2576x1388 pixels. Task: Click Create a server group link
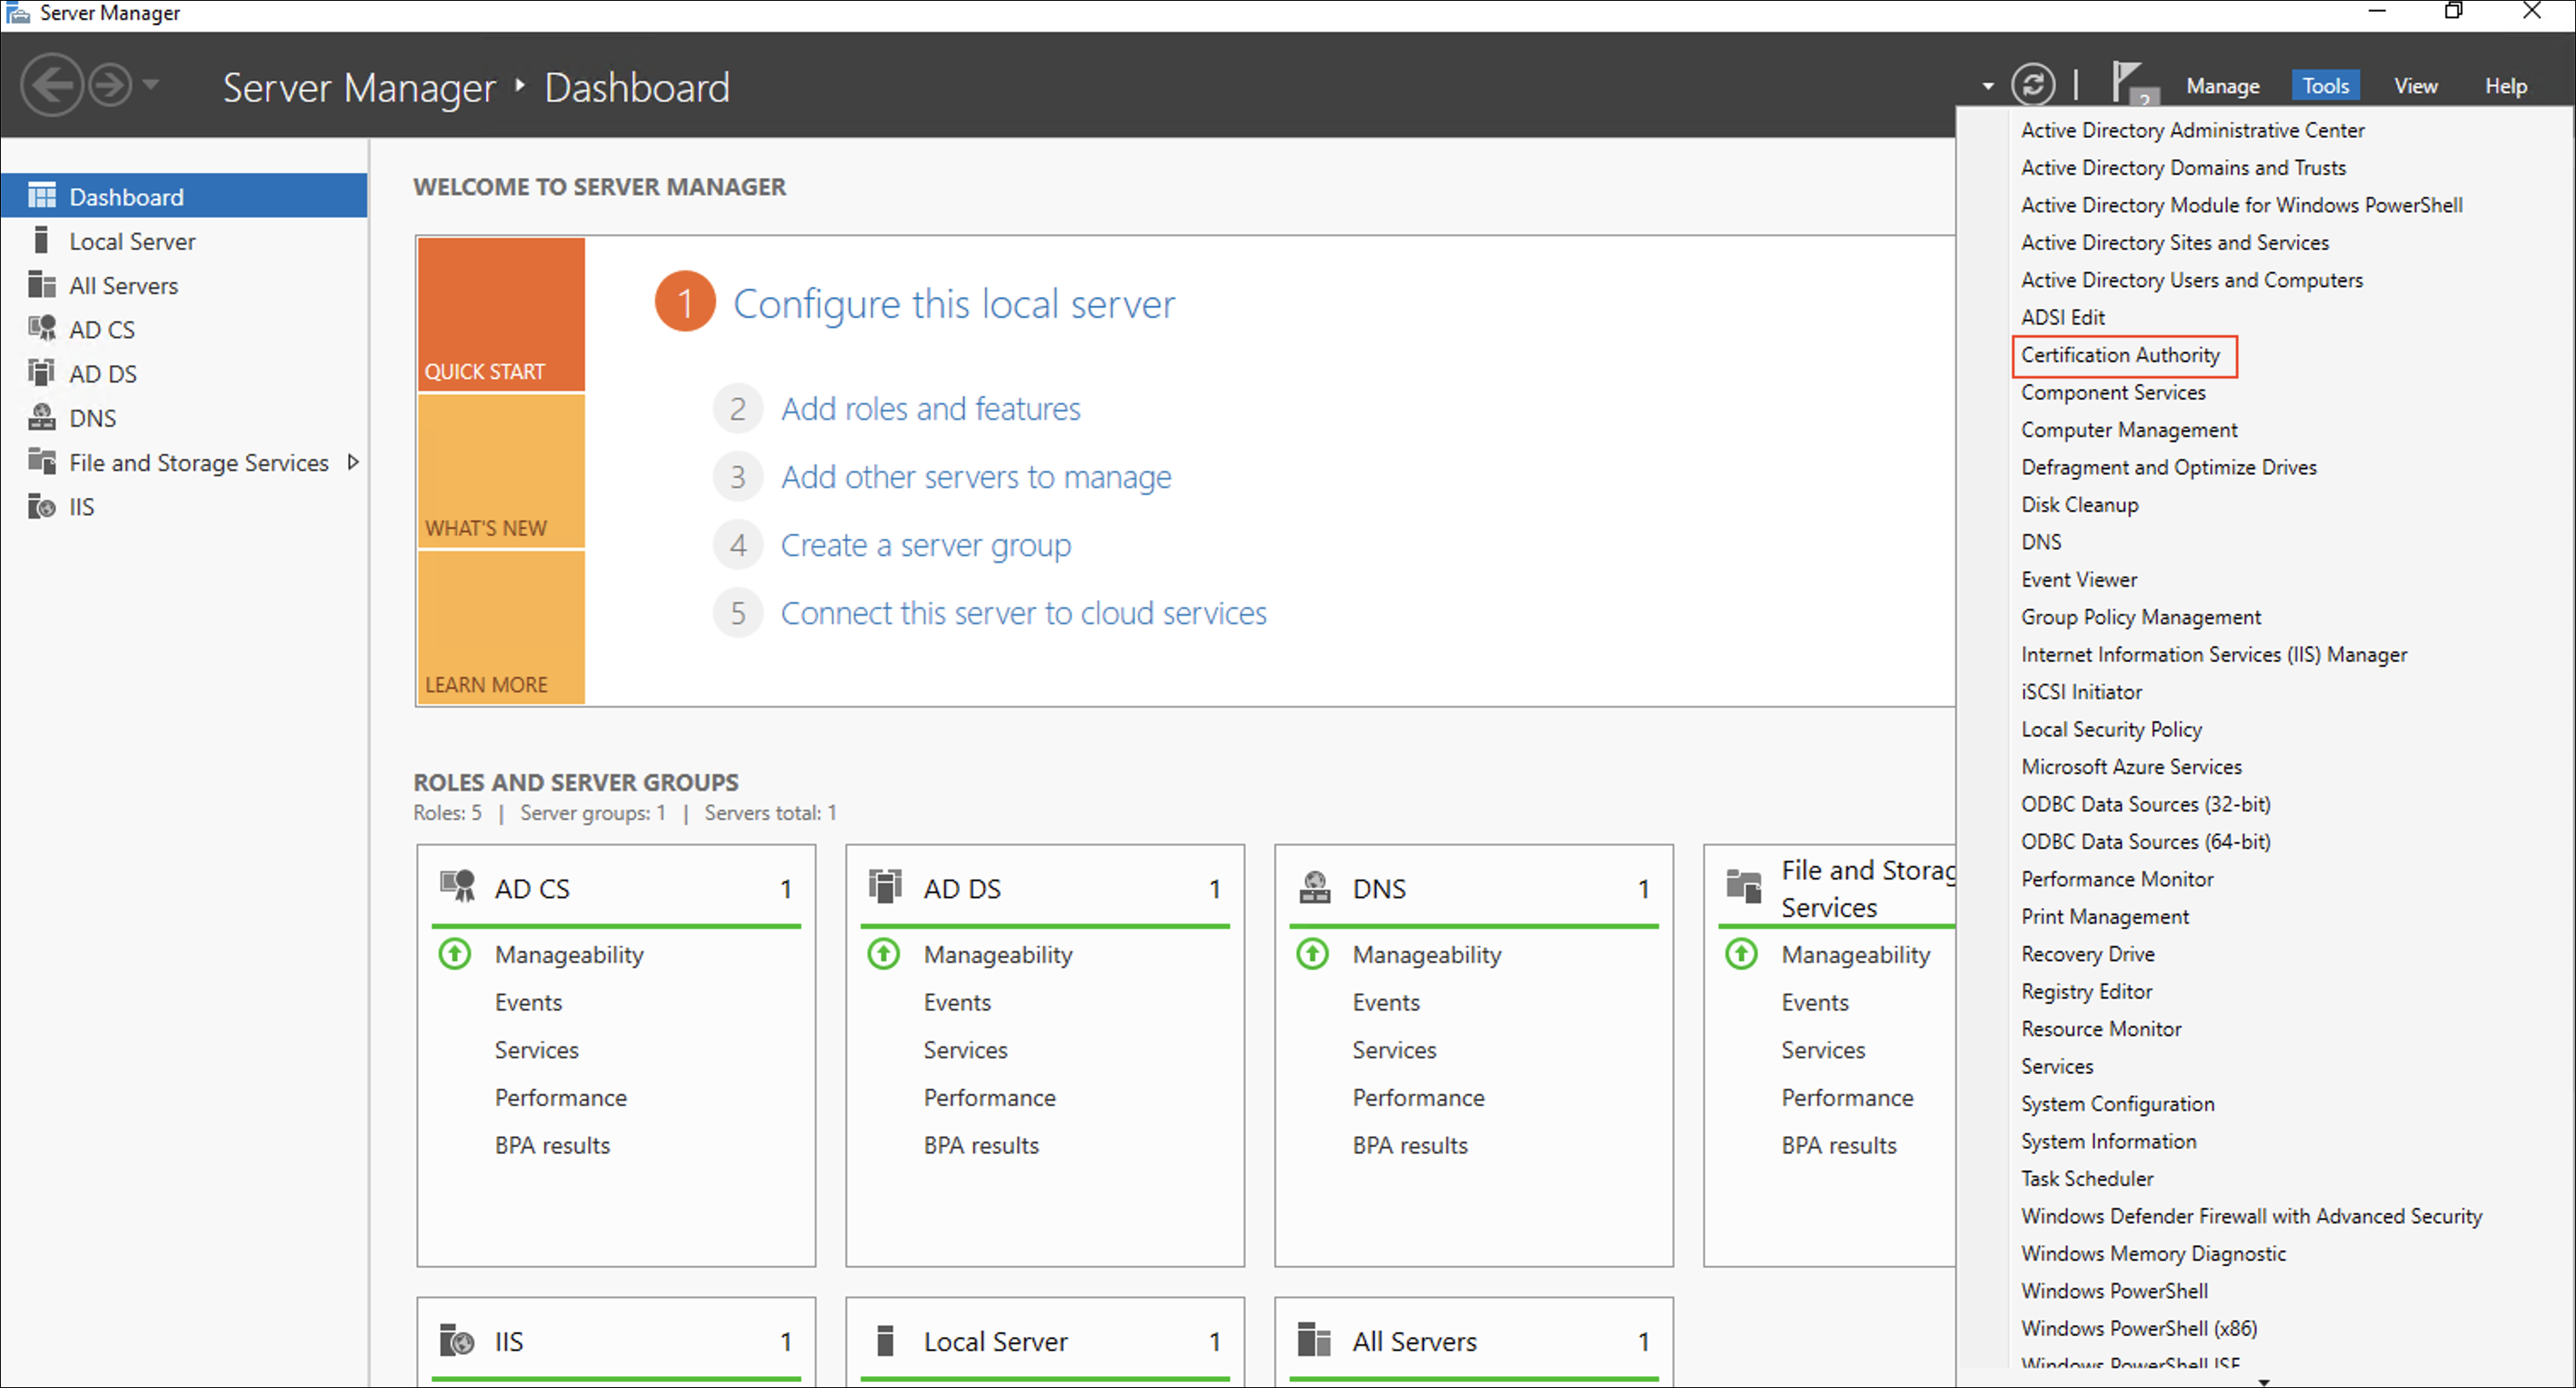[x=925, y=545]
